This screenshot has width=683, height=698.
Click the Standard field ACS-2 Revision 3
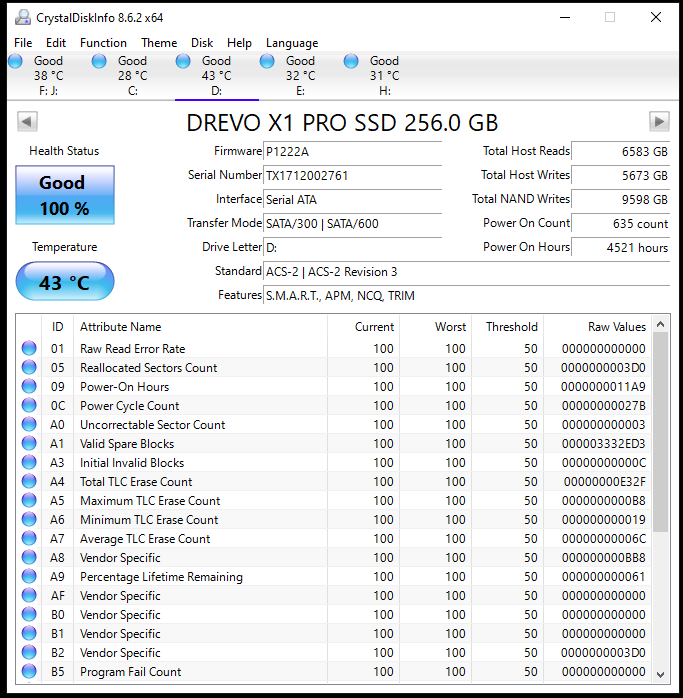coord(467,272)
